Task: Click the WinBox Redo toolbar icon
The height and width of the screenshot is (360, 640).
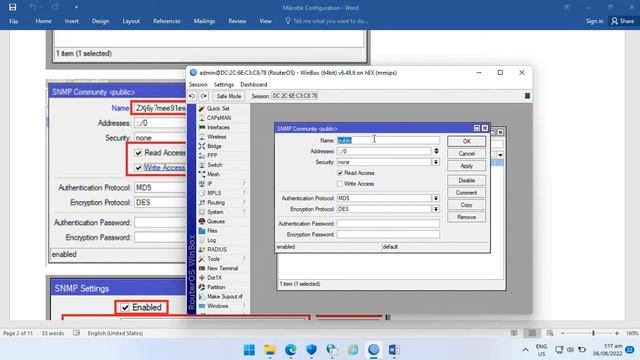Action: [203, 96]
